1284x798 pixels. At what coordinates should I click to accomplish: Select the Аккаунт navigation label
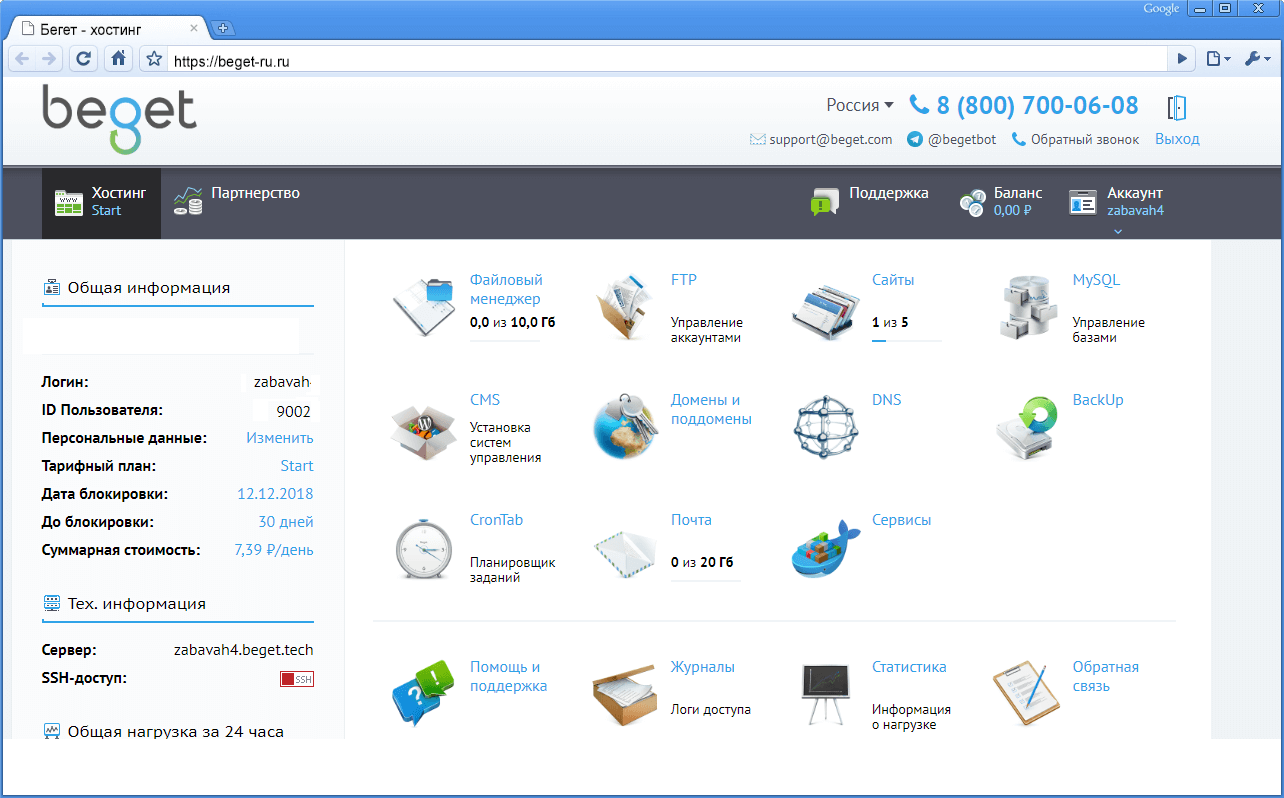point(1135,193)
